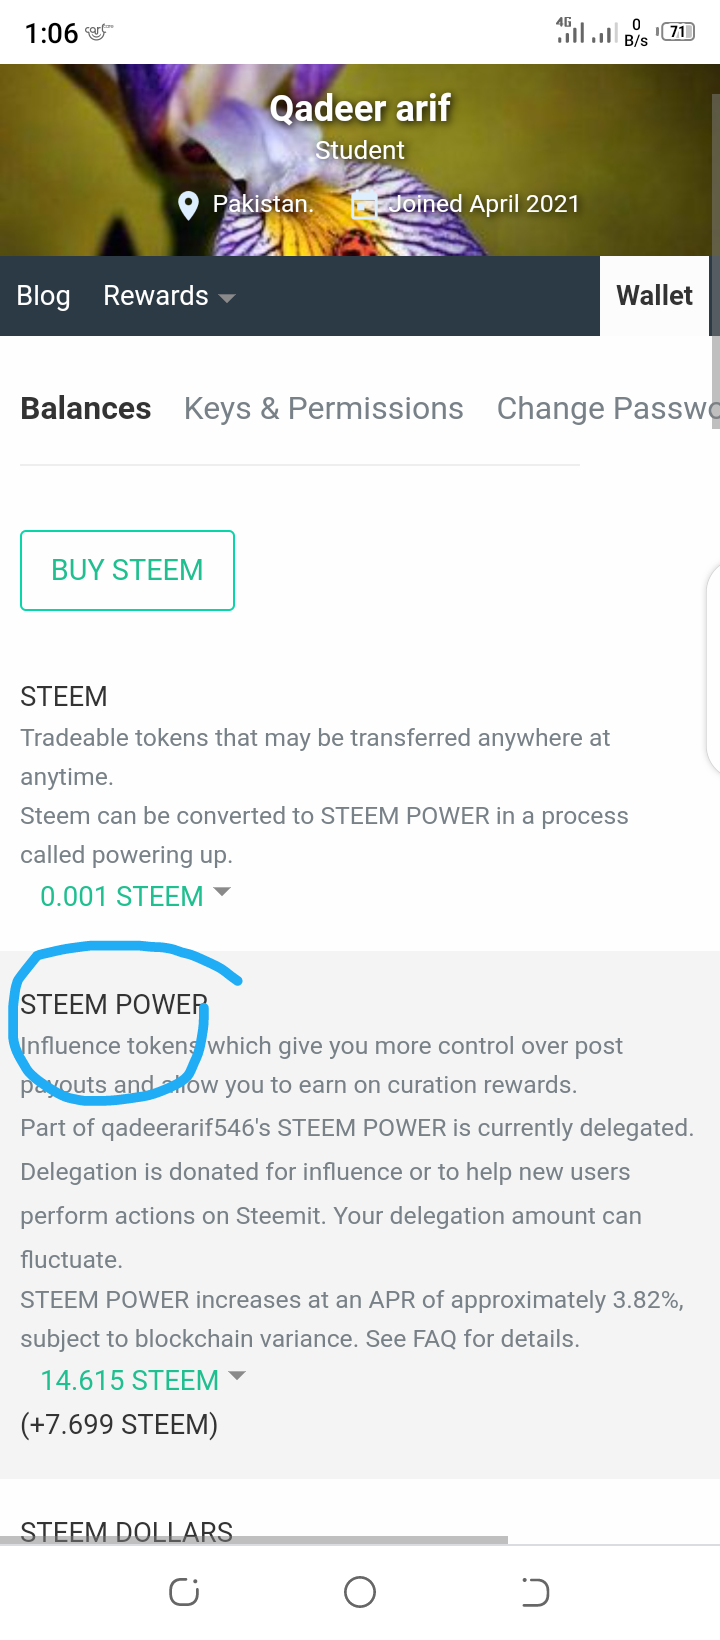Tap the 4G signal strength icon
Image resolution: width=720 pixels, height=1640 pixels.
pyautogui.click(x=570, y=32)
